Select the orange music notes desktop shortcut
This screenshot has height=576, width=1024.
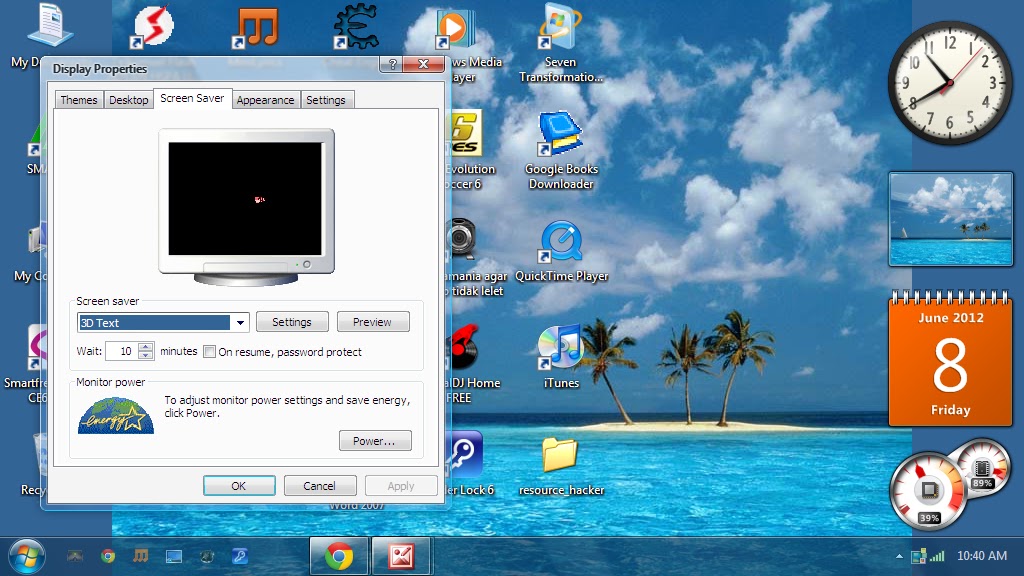pos(256,27)
